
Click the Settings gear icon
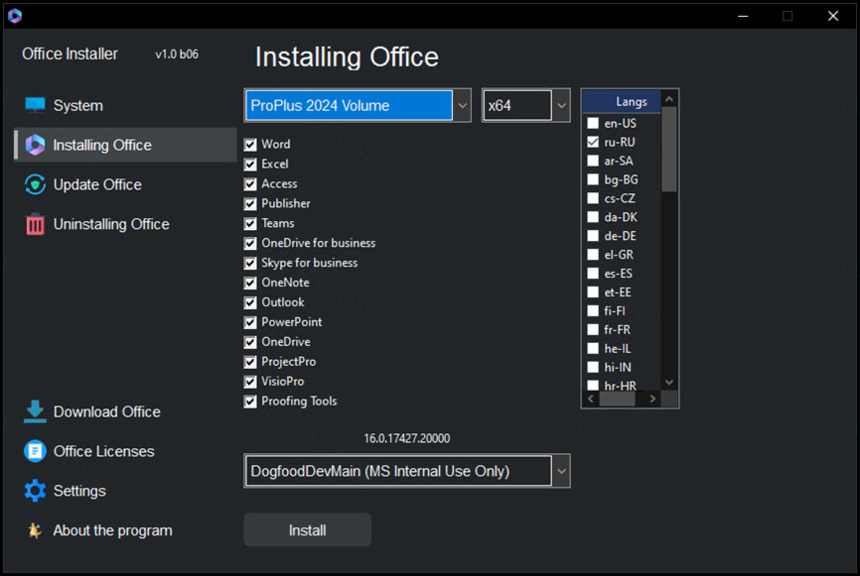pyautogui.click(x=35, y=491)
